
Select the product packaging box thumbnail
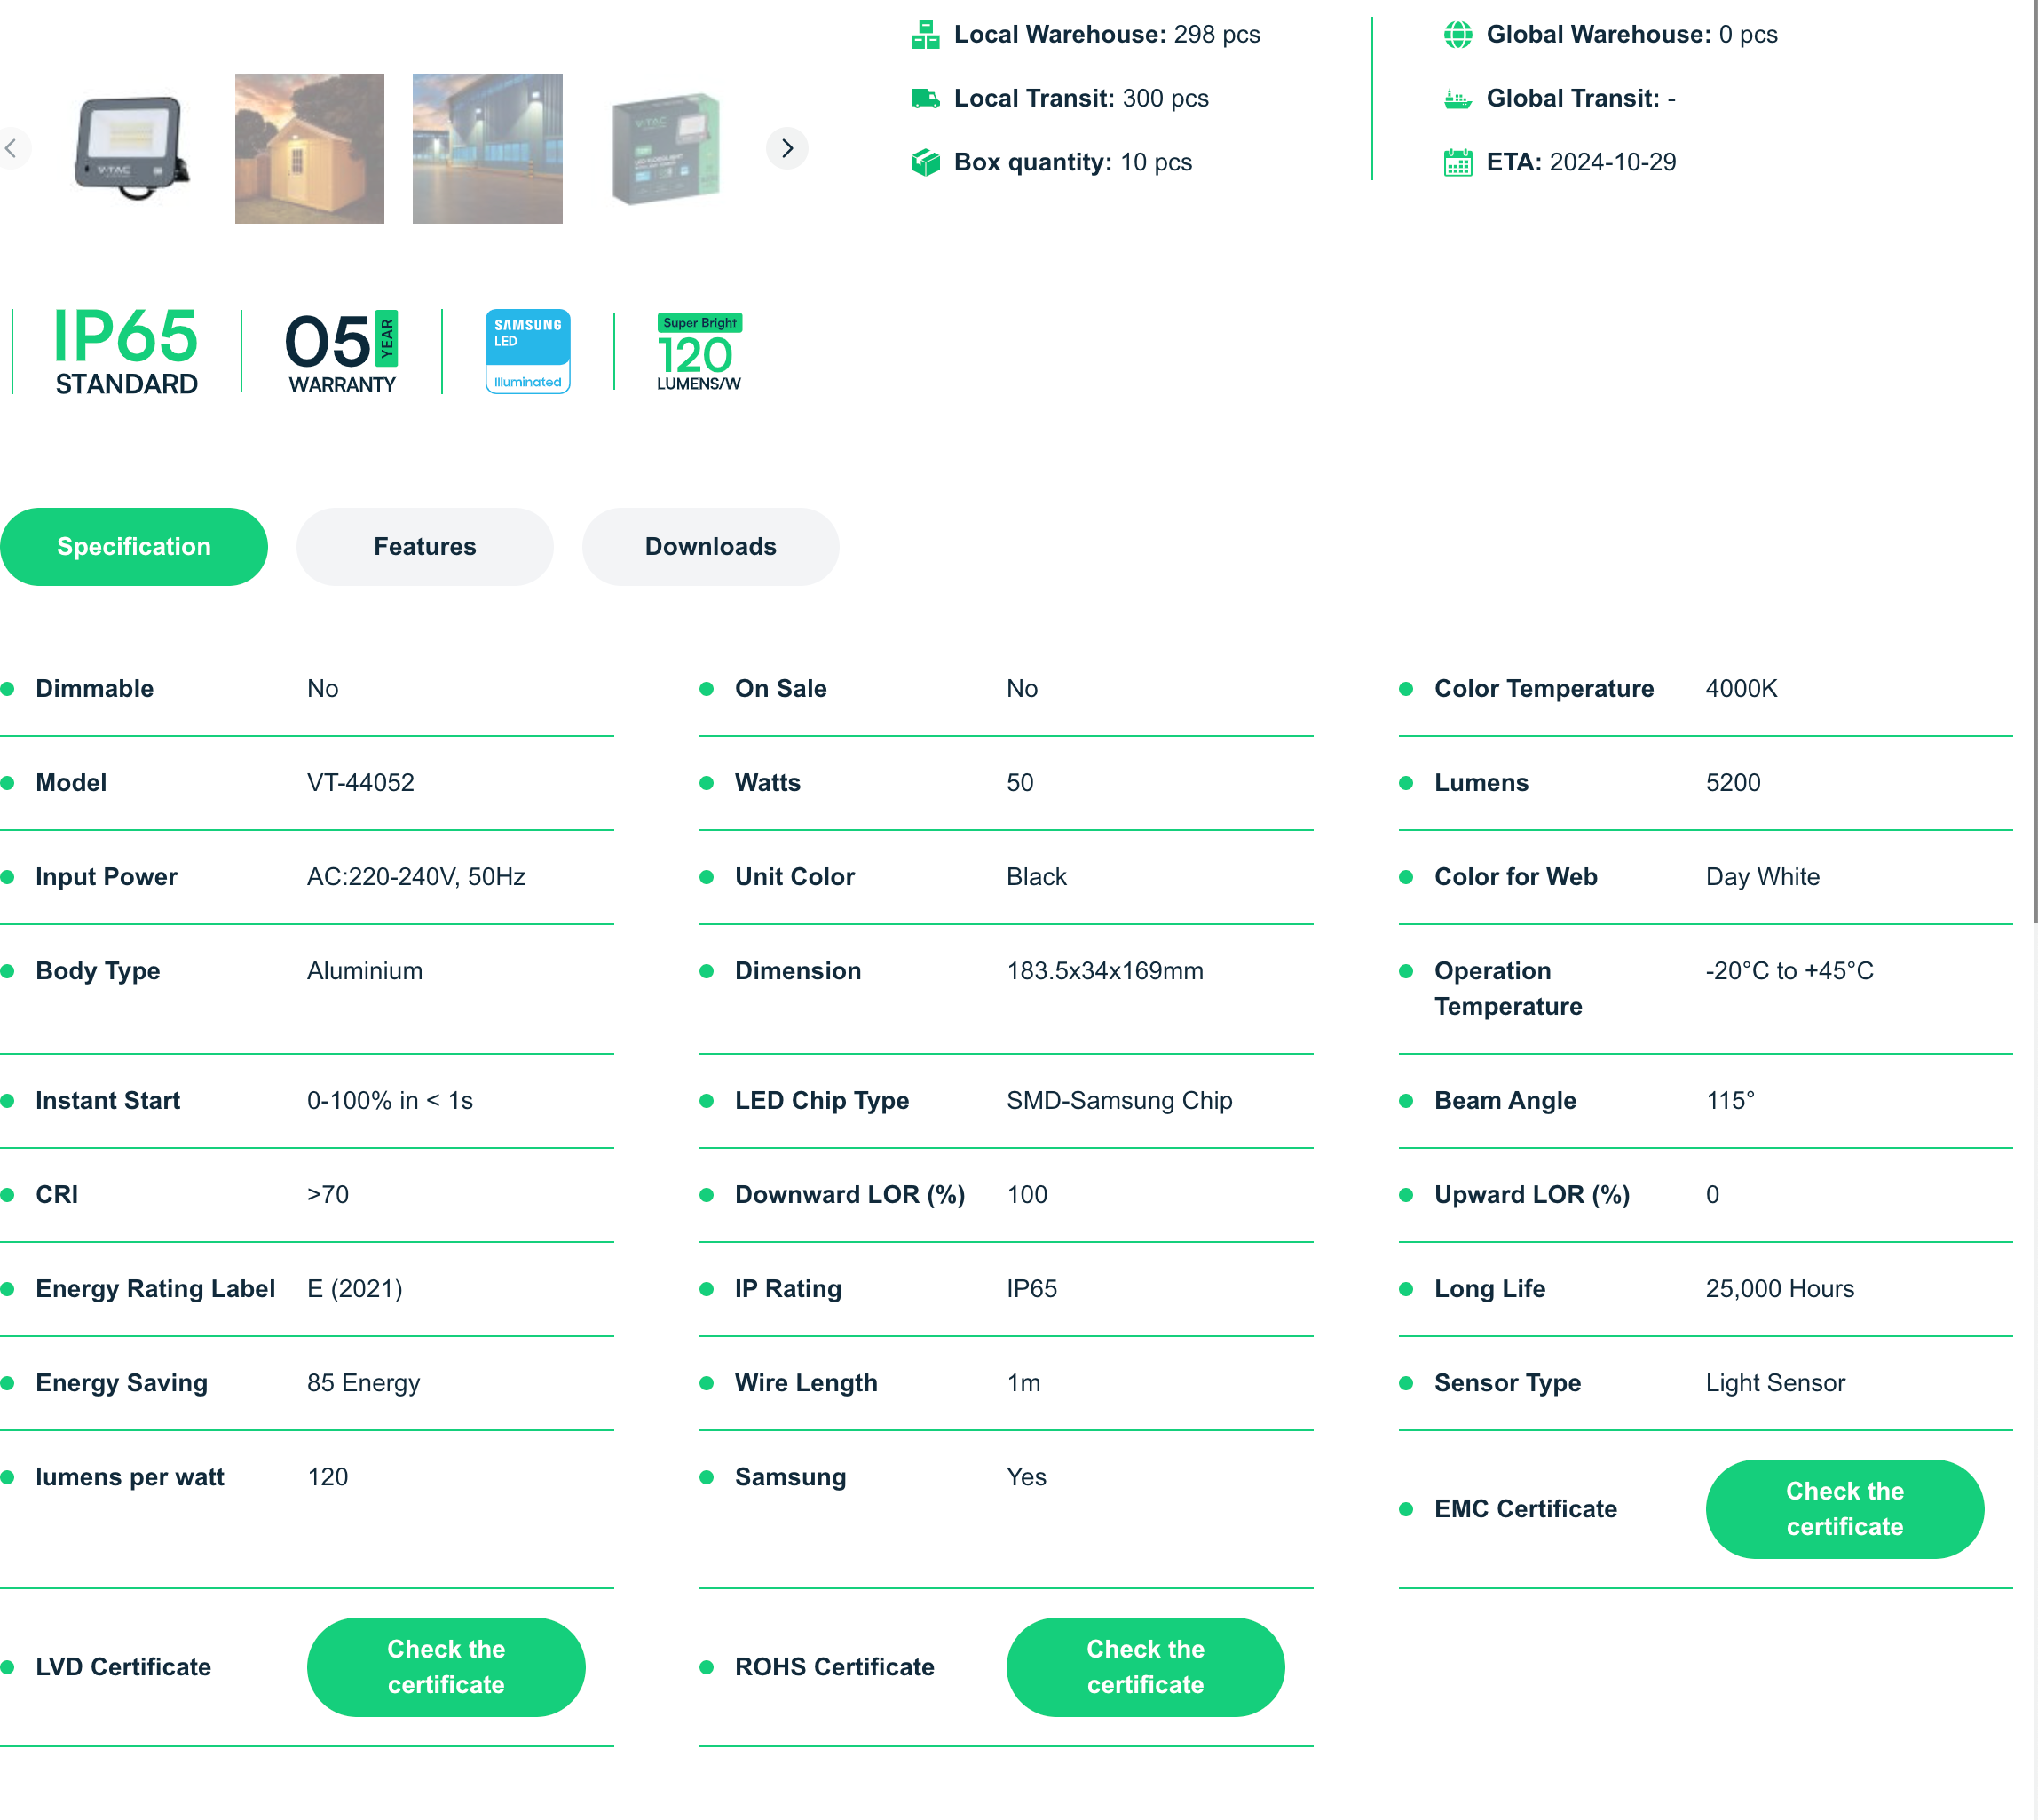pyautogui.click(x=665, y=149)
